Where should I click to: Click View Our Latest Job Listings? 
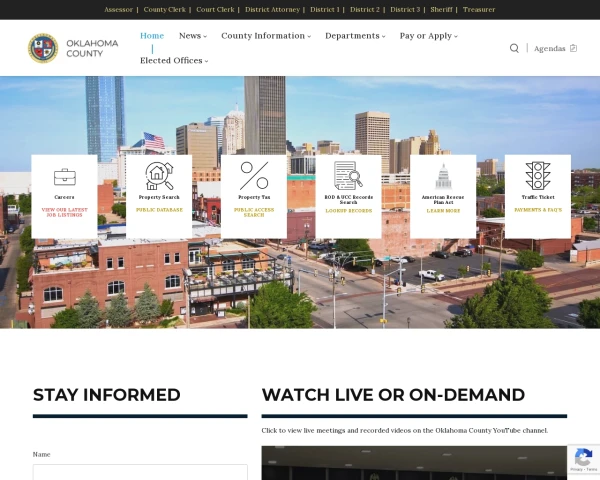coord(65,212)
